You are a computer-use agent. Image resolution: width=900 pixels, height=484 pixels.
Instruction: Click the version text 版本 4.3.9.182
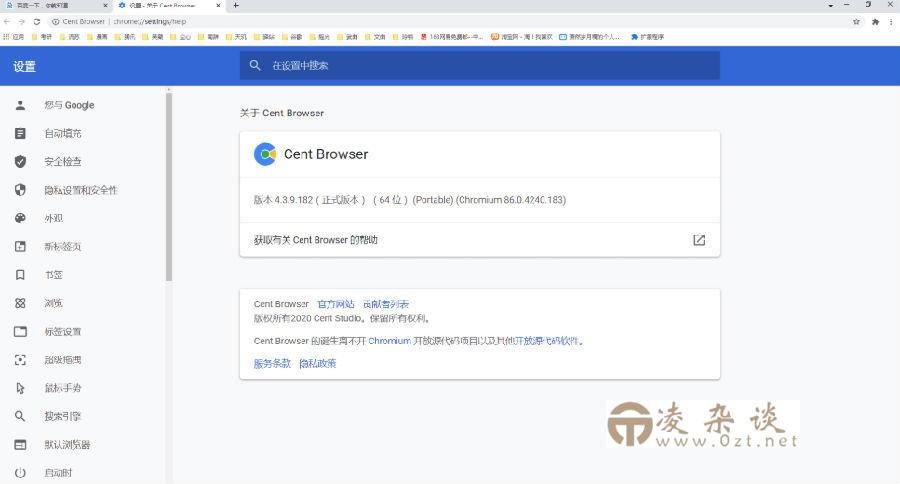click(x=284, y=200)
